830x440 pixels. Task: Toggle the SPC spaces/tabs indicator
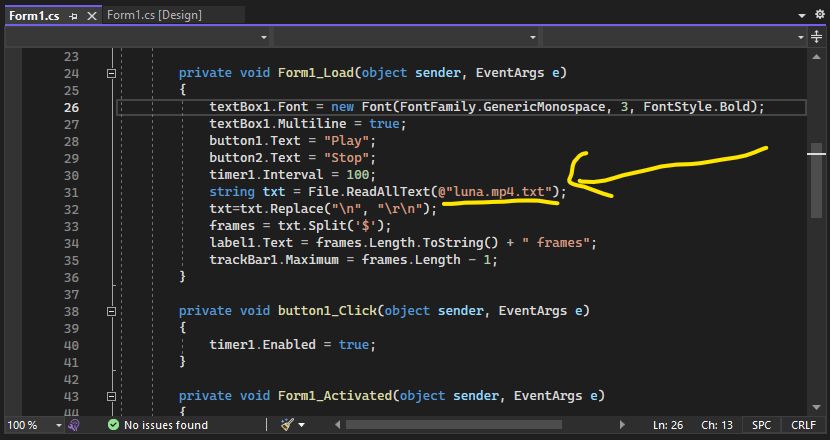761,425
